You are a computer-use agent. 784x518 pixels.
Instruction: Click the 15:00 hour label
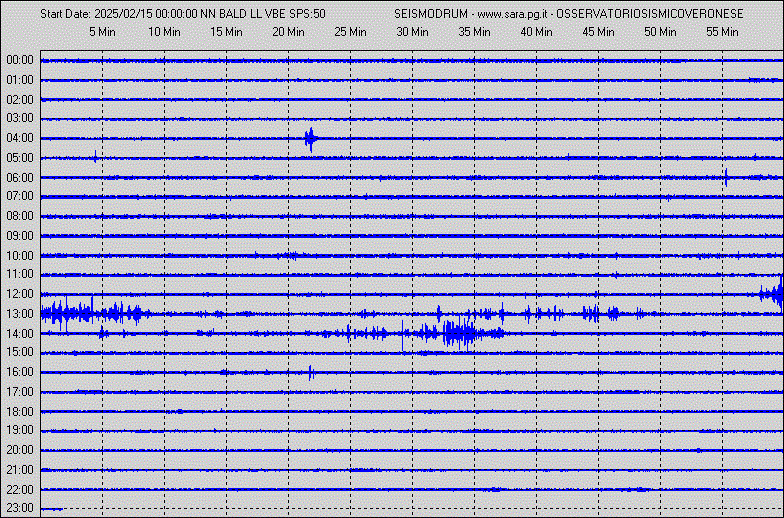[20, 352]
